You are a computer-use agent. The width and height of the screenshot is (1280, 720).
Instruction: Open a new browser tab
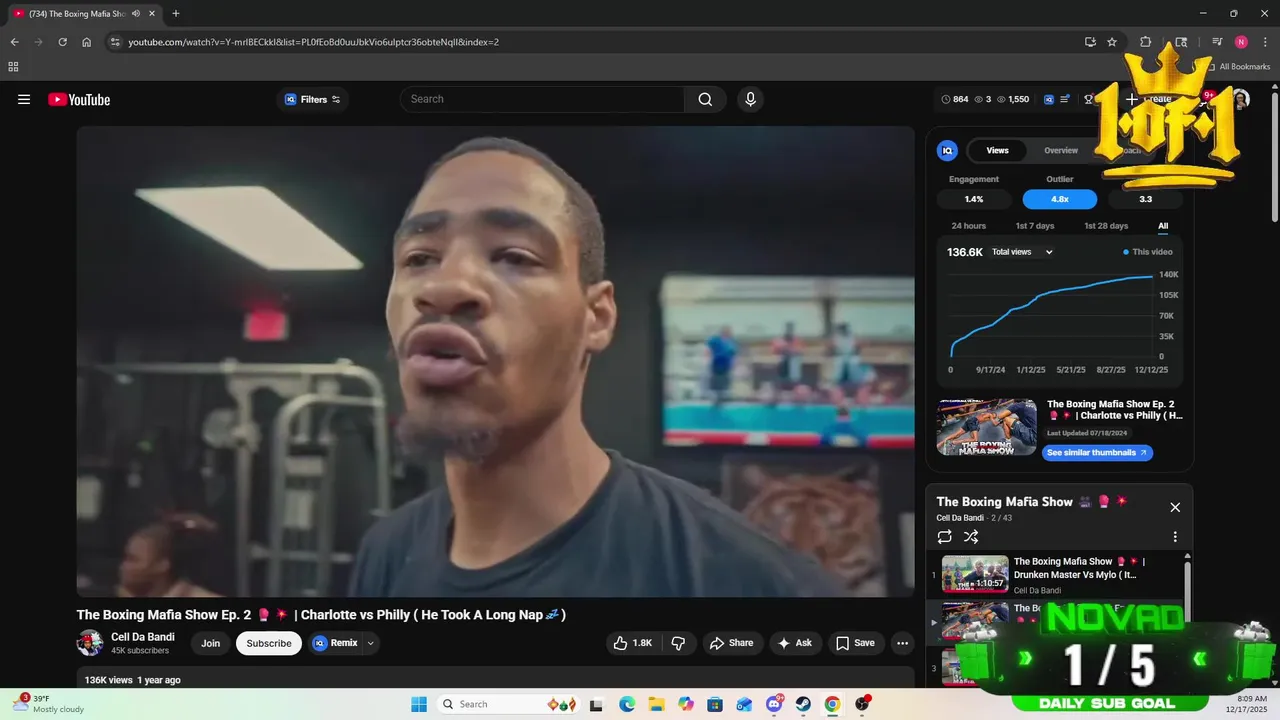[x=176, y=14]
